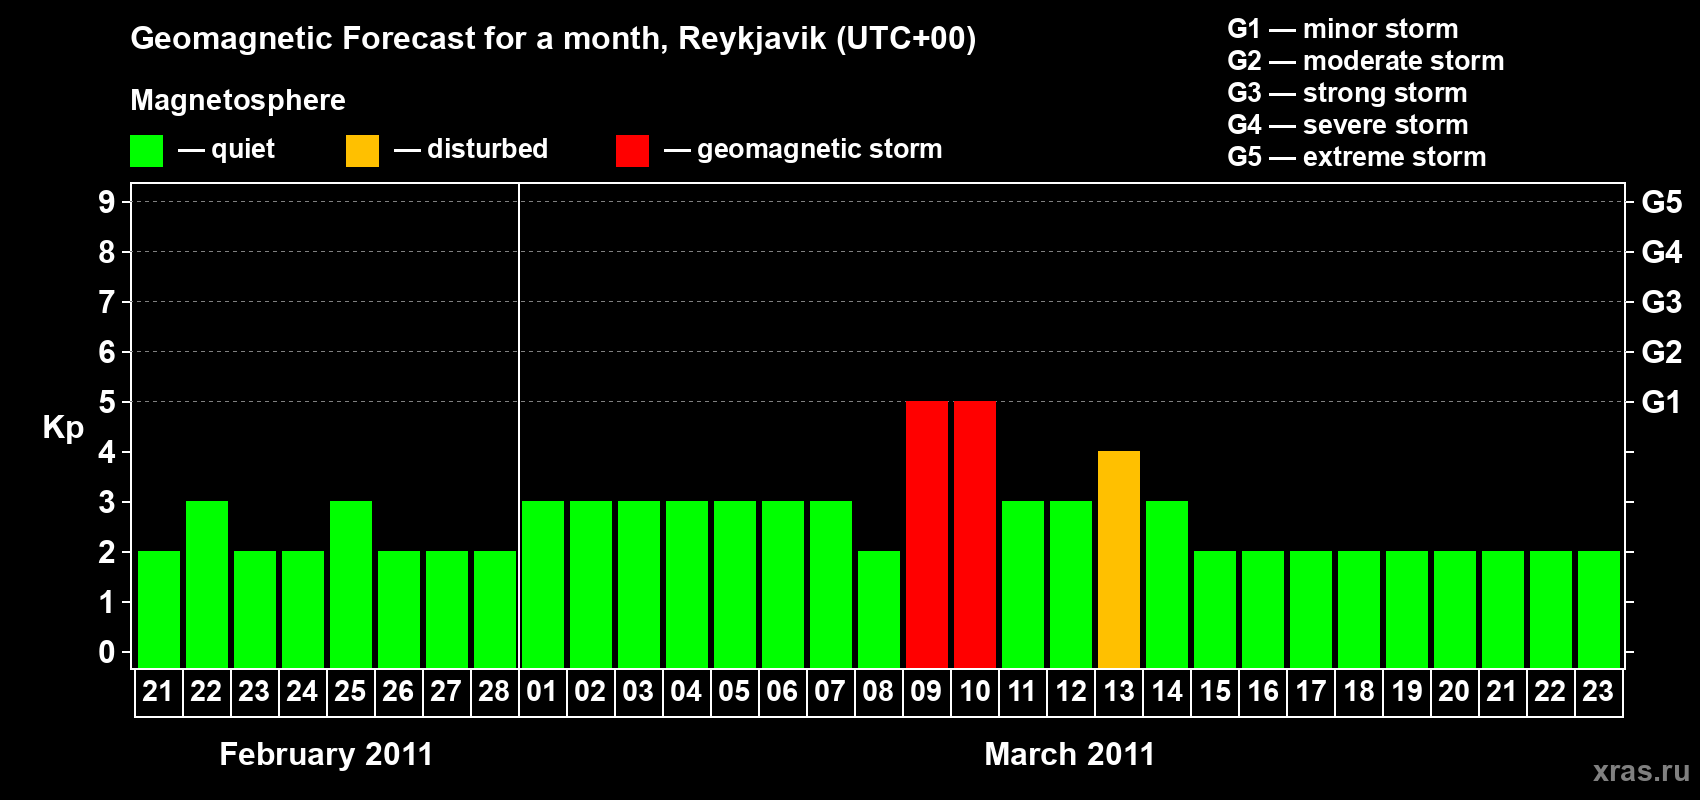The width and height of the screenshot is (1700, 800).
Task: Click the G2 label on right axis
Action: coord(1661,352)
